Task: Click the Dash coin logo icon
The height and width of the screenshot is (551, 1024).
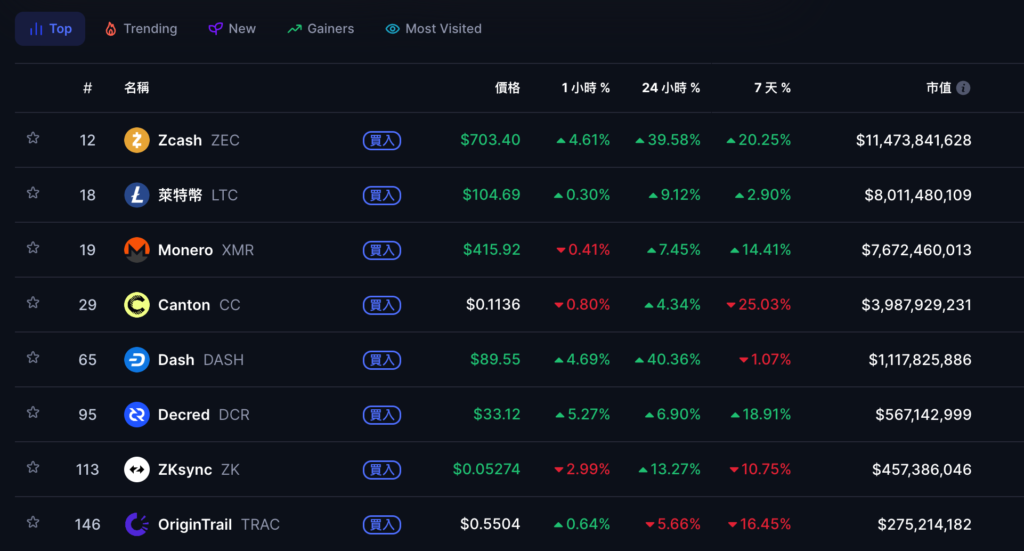Action: [137, 360]
